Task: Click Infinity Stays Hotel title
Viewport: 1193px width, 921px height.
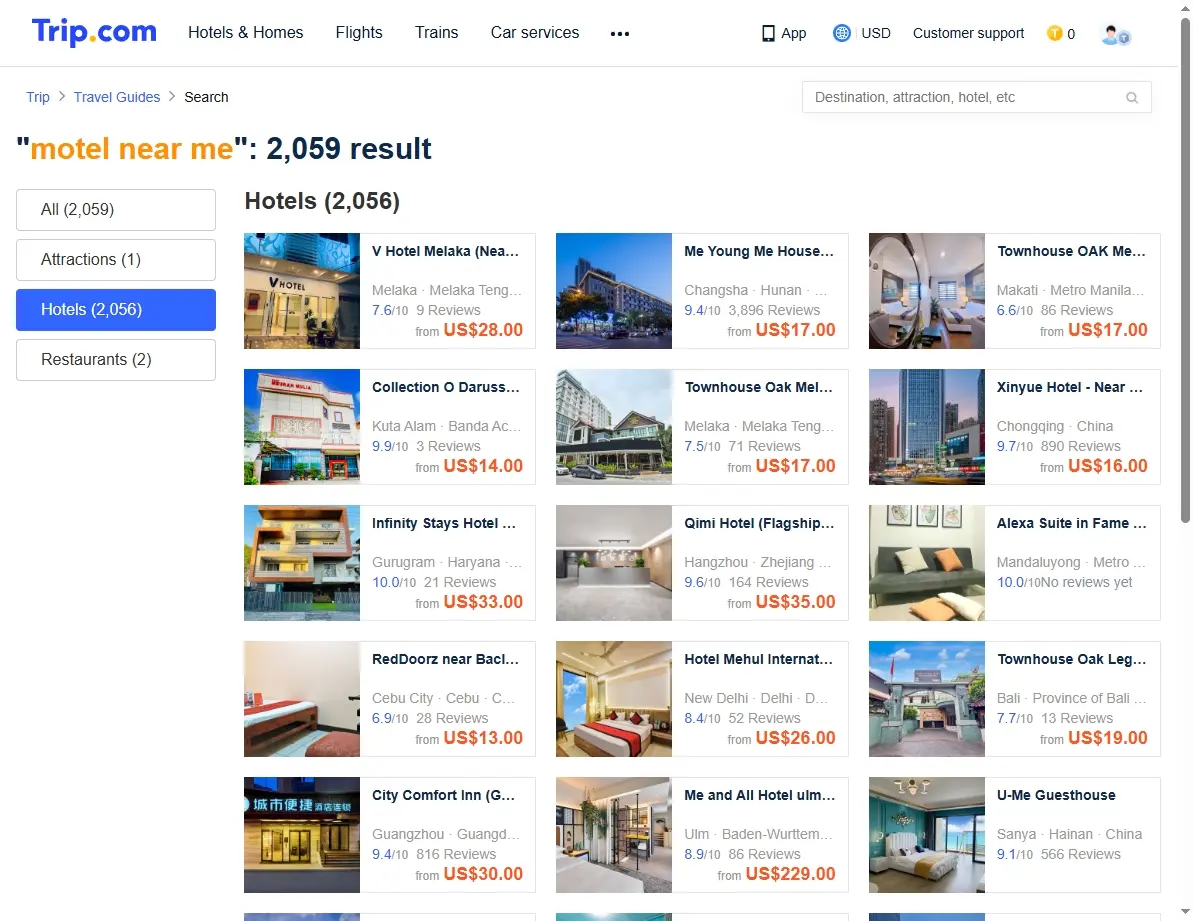Action: coord(444,524)
